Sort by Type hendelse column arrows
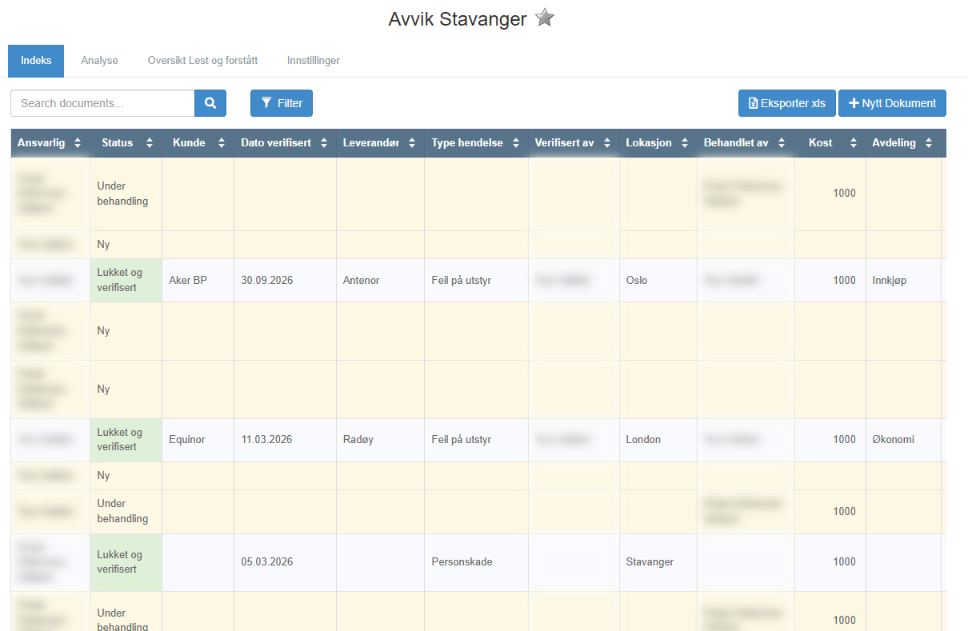 click(516, 143)
